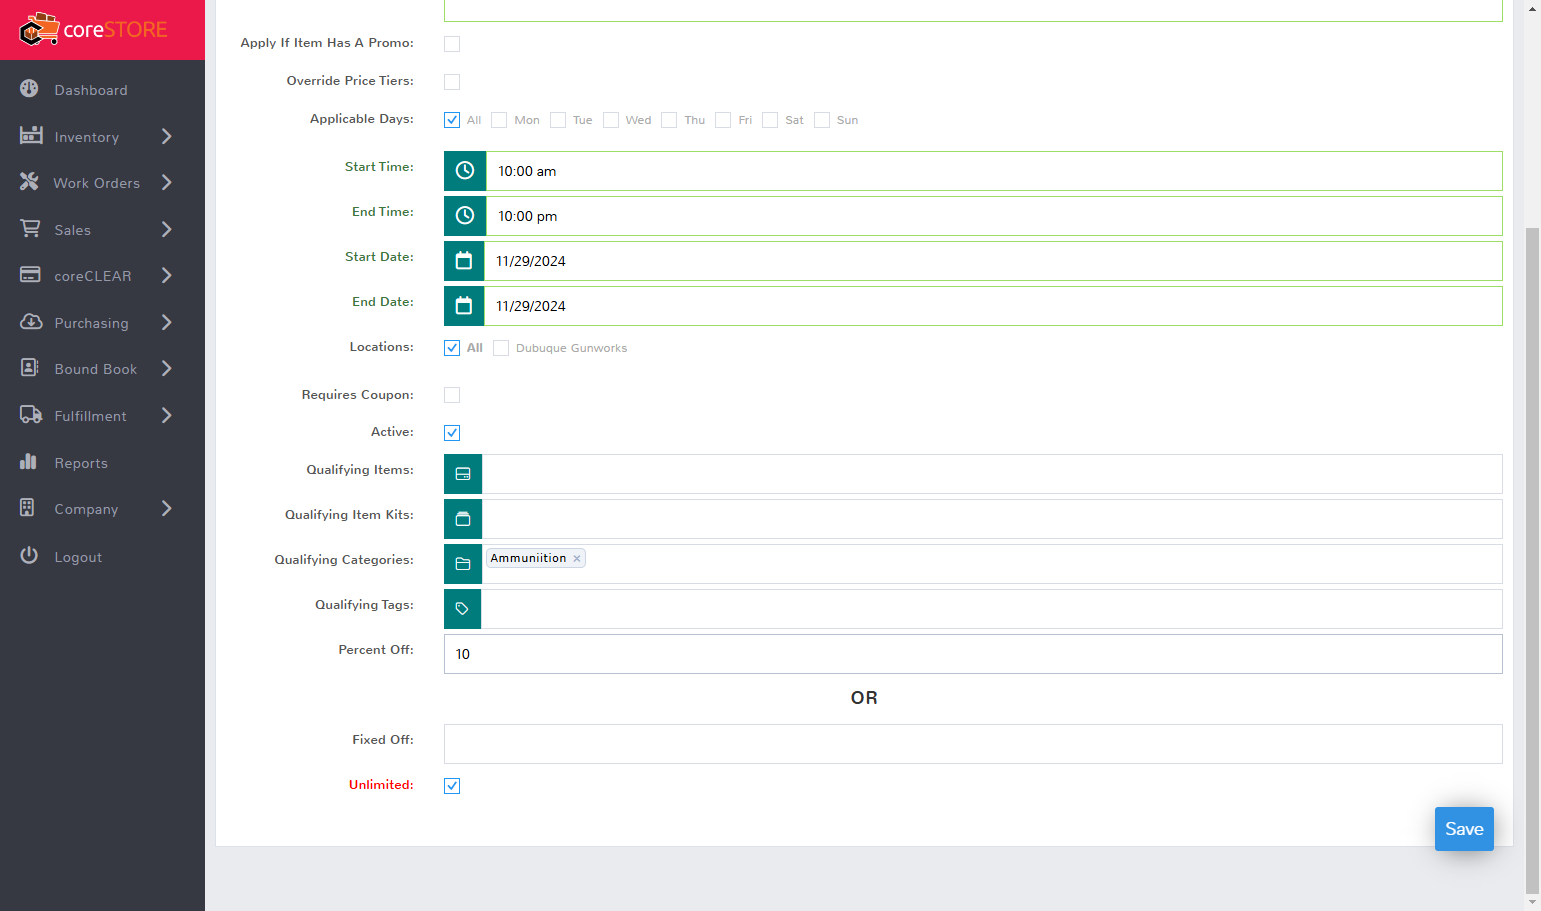Click the Qualifying Categories folder icon
The width and height of the screenshot is (1541, 911).
(x=463, y=564)
